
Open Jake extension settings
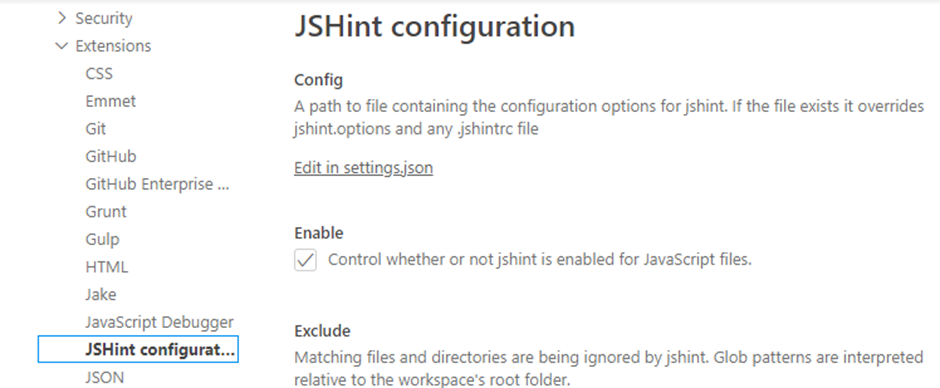(101, 294)
